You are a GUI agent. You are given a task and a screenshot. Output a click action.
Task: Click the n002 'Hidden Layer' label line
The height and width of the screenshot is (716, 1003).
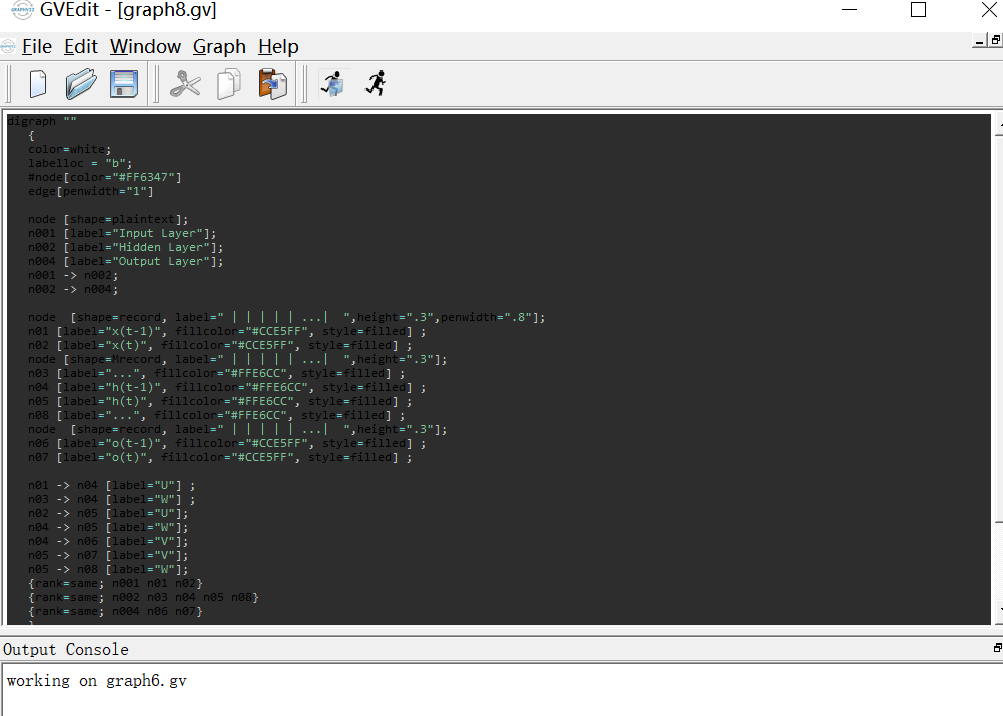point(125,248)
